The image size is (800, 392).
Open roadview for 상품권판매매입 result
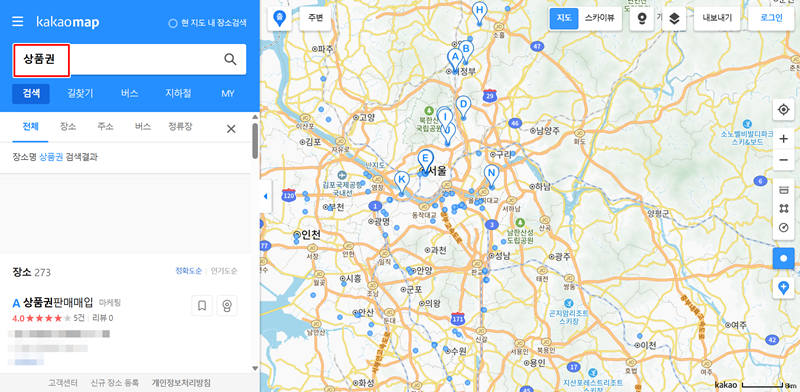pyautogui.click(x=227, y=306)
